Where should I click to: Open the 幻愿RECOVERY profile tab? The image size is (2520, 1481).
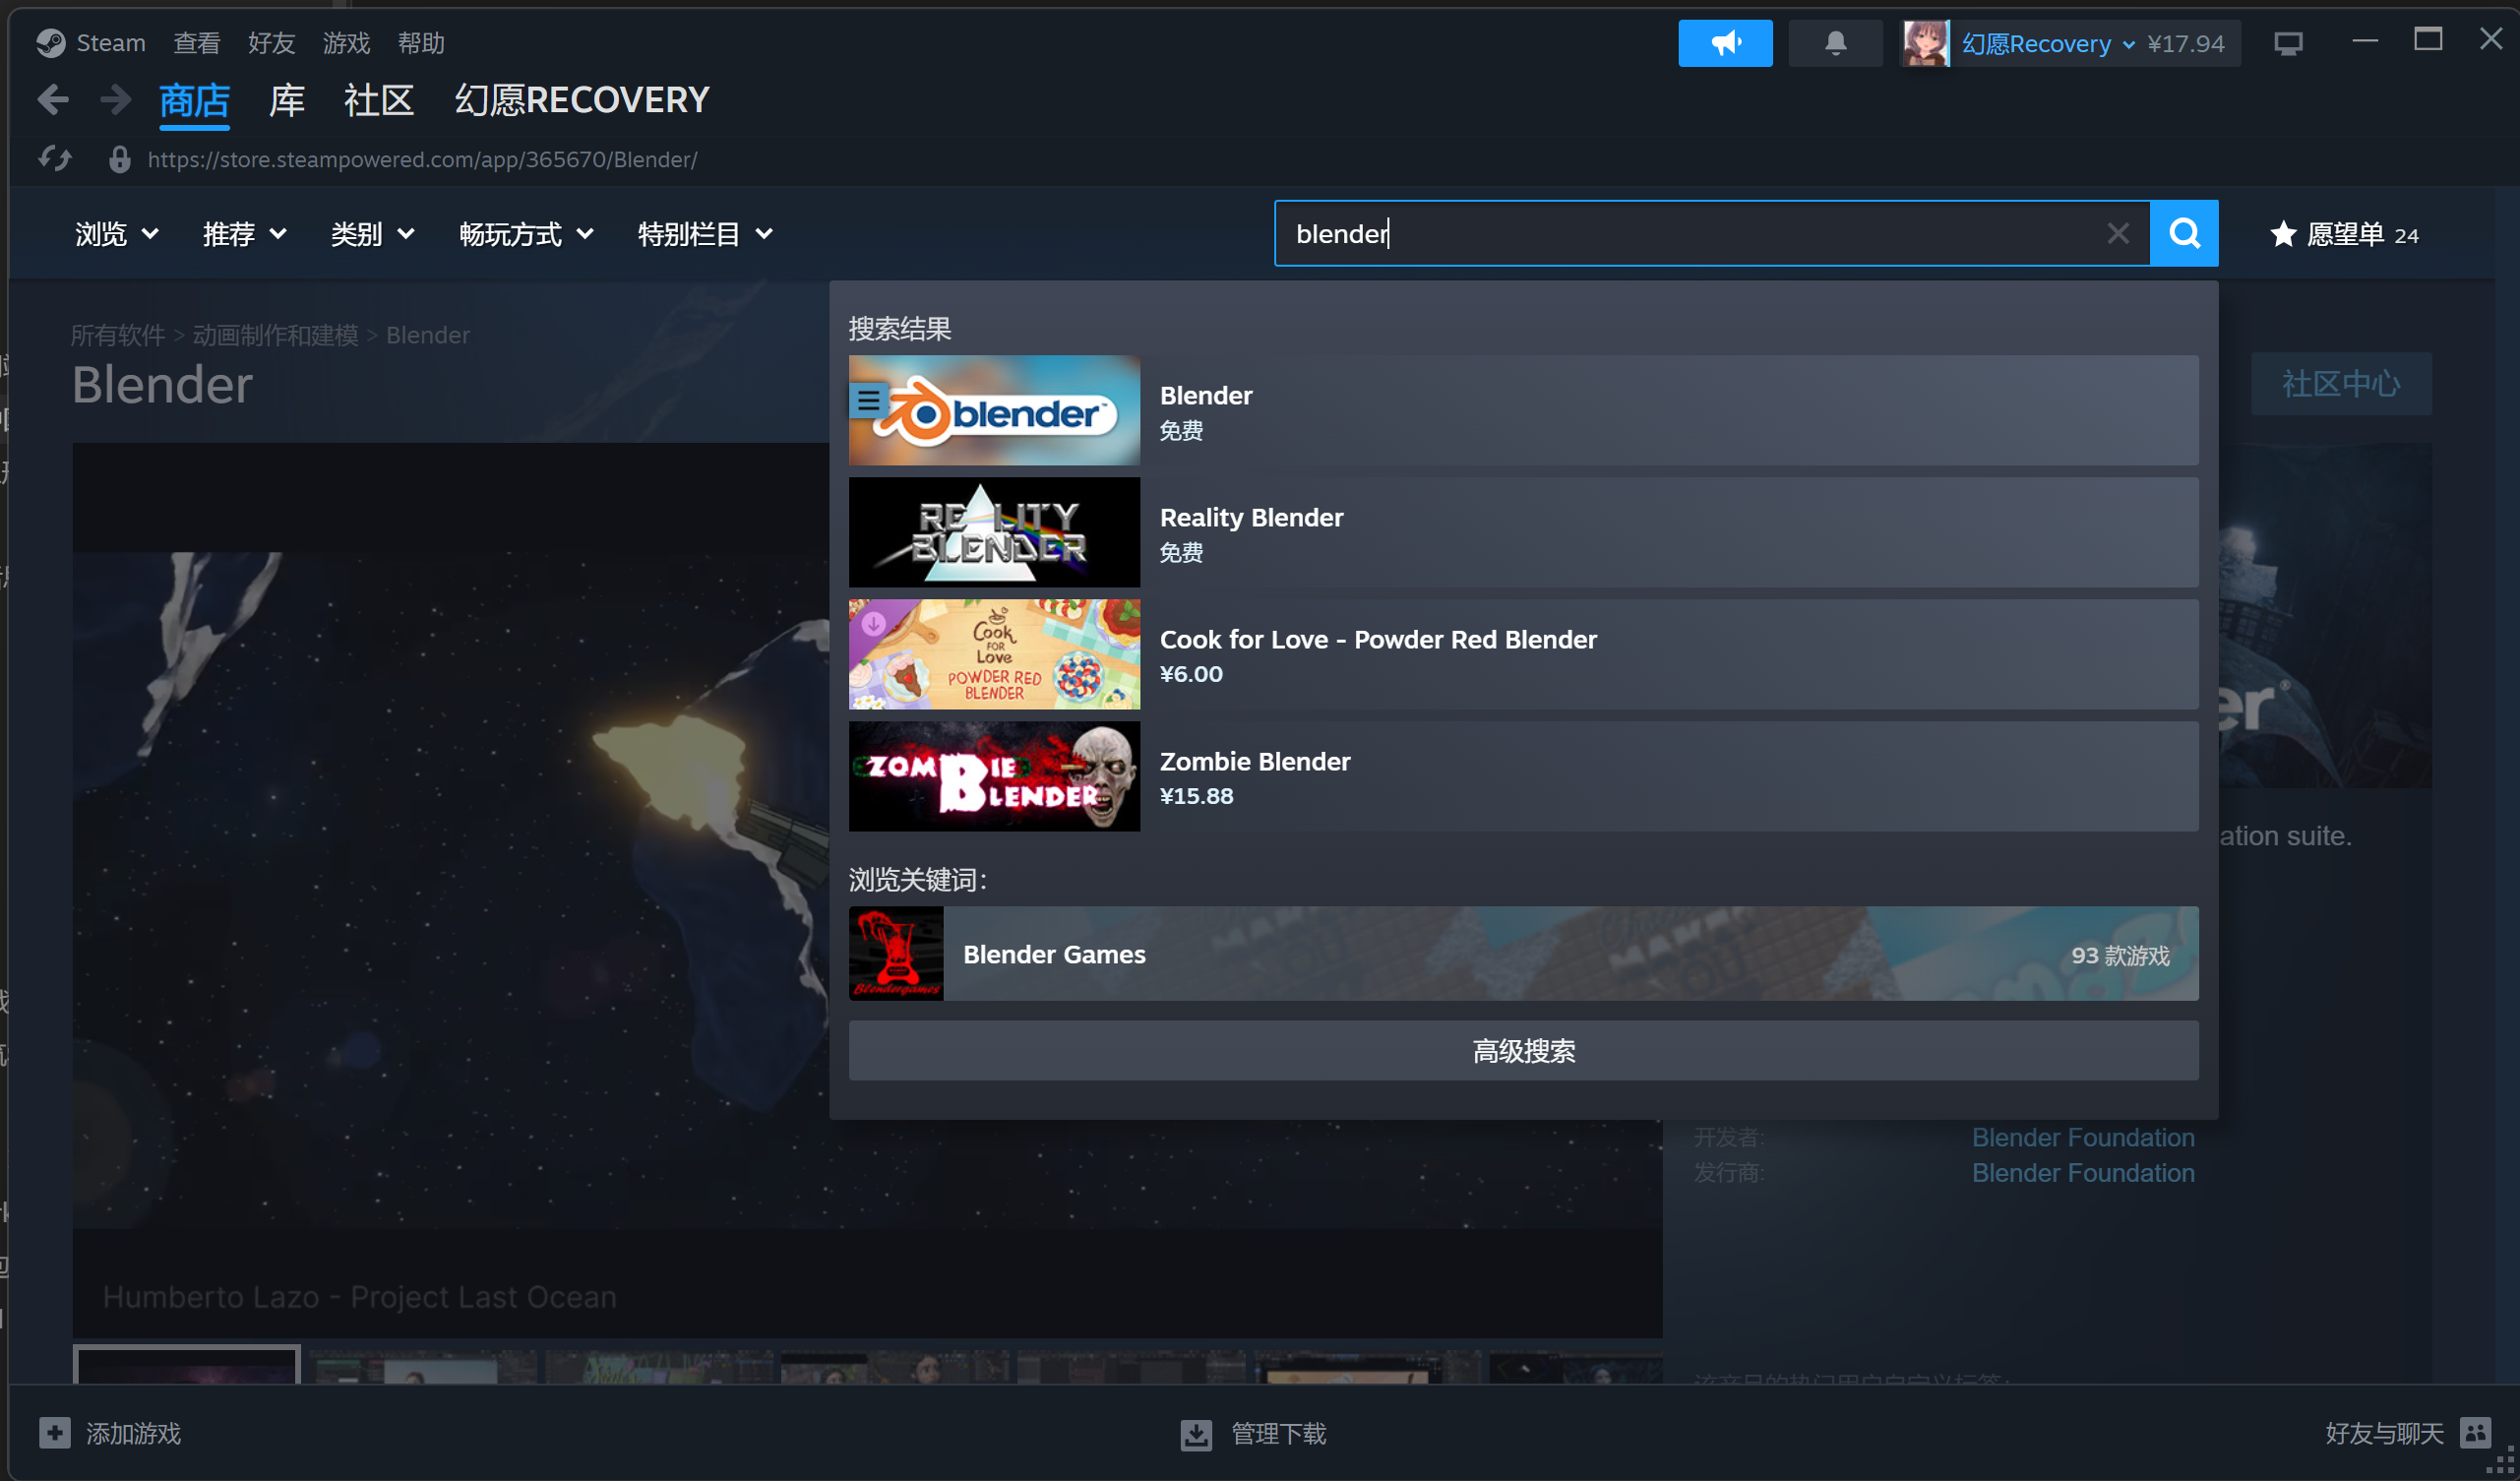pyautogui.click(x=582, y=100)
